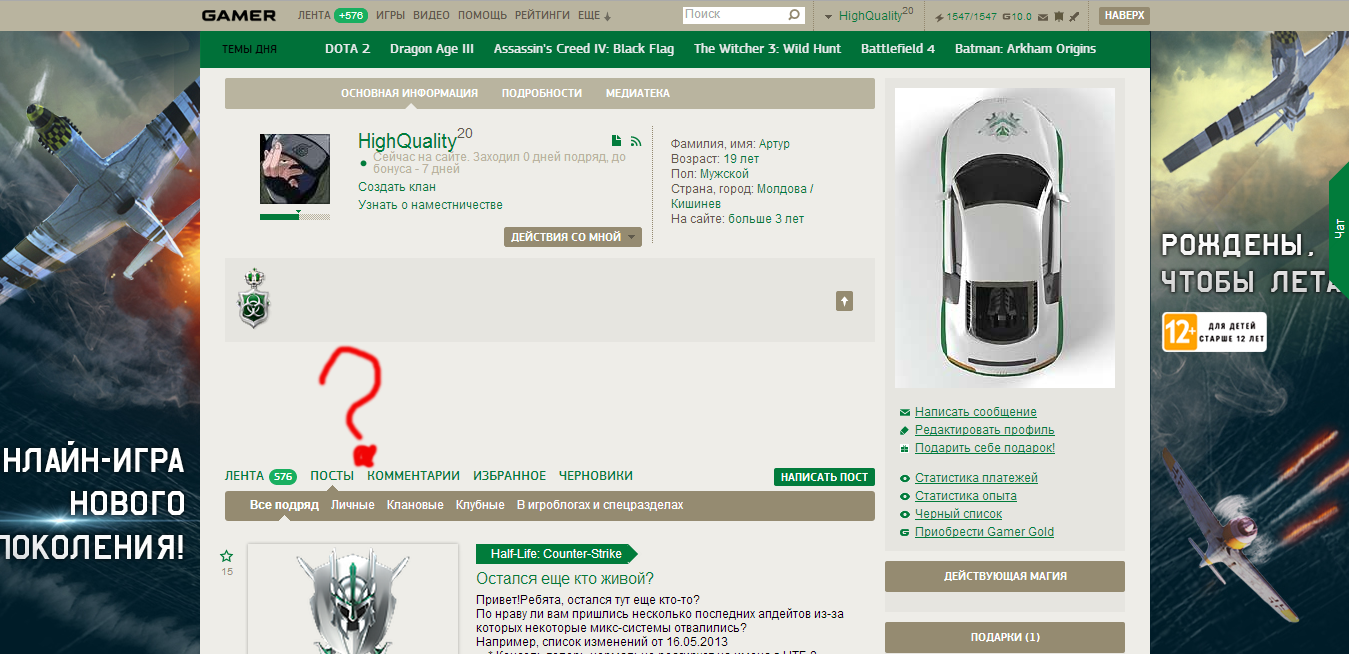Screen dimensions: 1349x654
Task: Click the G icon beside Приобрести Gamer Gold
Action: click(905, 532)
